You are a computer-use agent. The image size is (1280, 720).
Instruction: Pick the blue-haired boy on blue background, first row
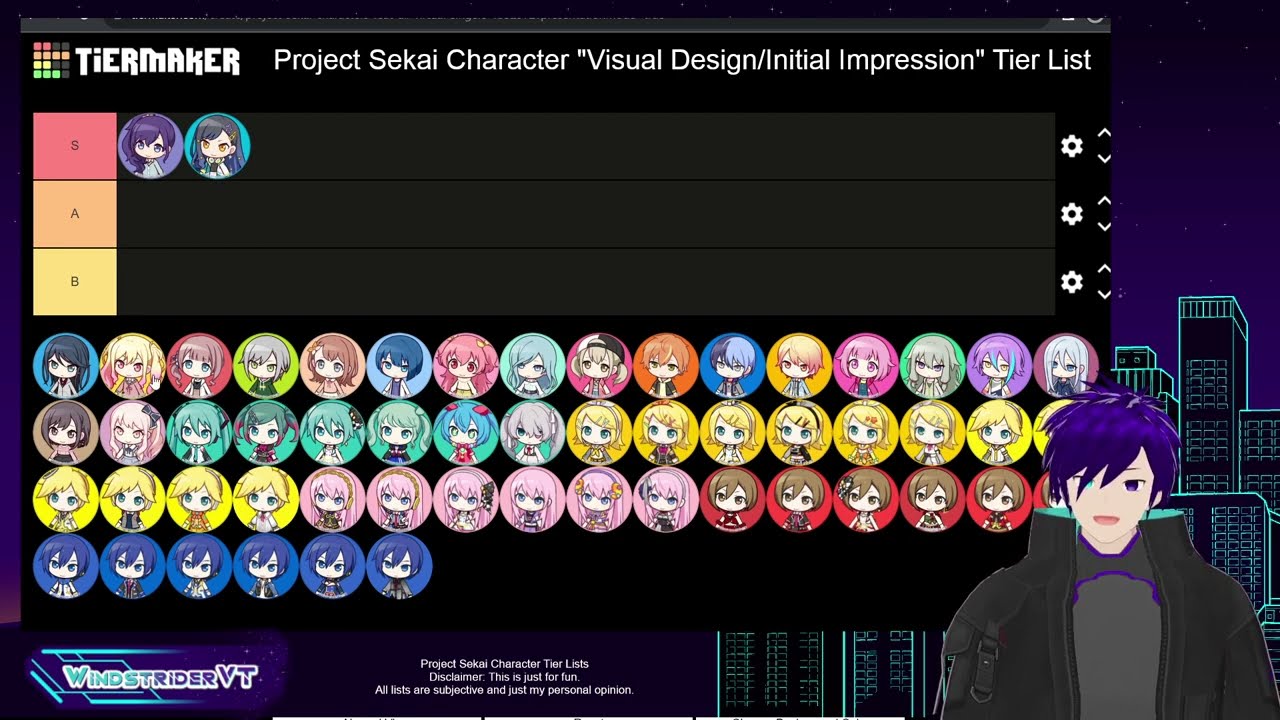[732, 366]
